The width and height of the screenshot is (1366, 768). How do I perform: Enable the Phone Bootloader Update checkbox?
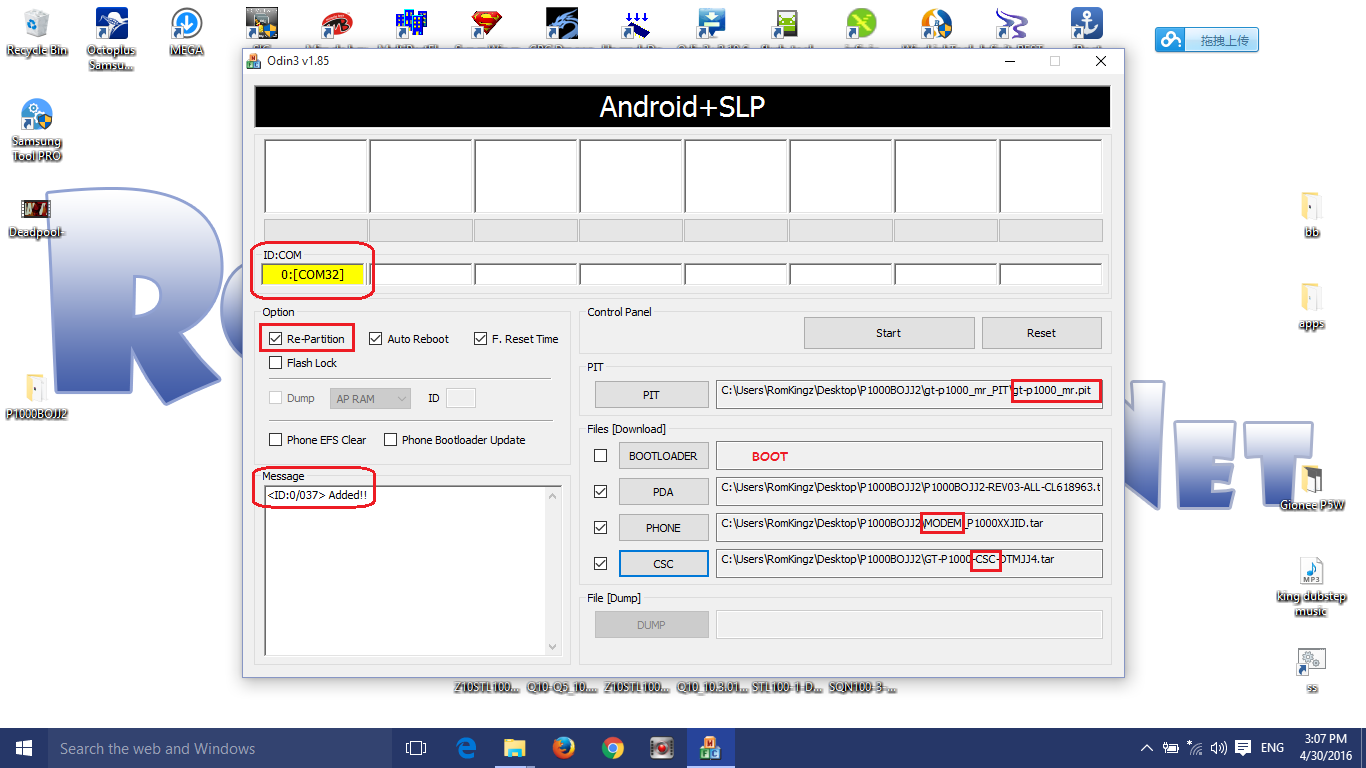391,440
